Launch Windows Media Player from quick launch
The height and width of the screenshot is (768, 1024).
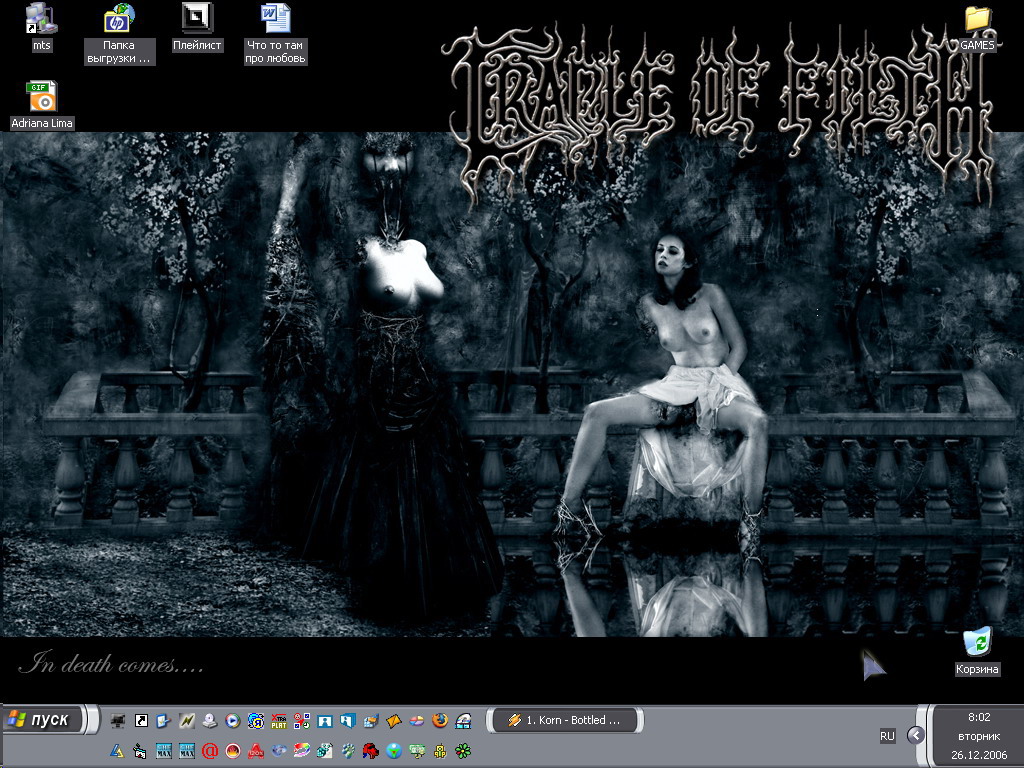(233, 720)
